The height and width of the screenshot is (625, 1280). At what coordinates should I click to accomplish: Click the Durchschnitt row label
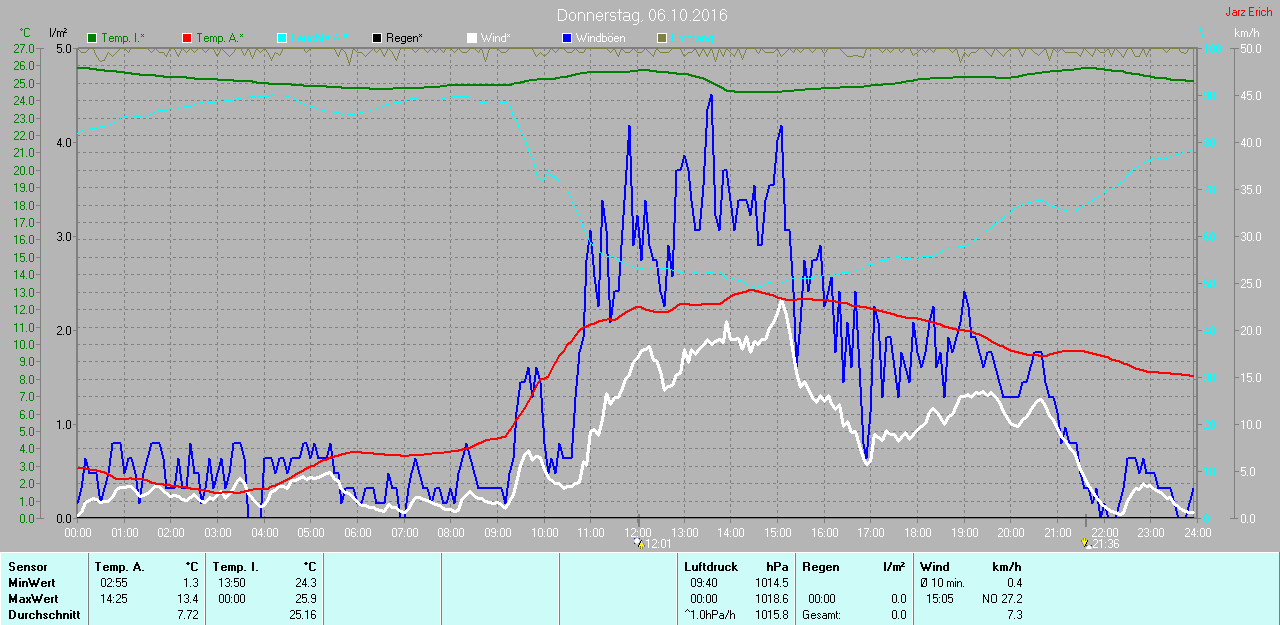tap(43, 615)
